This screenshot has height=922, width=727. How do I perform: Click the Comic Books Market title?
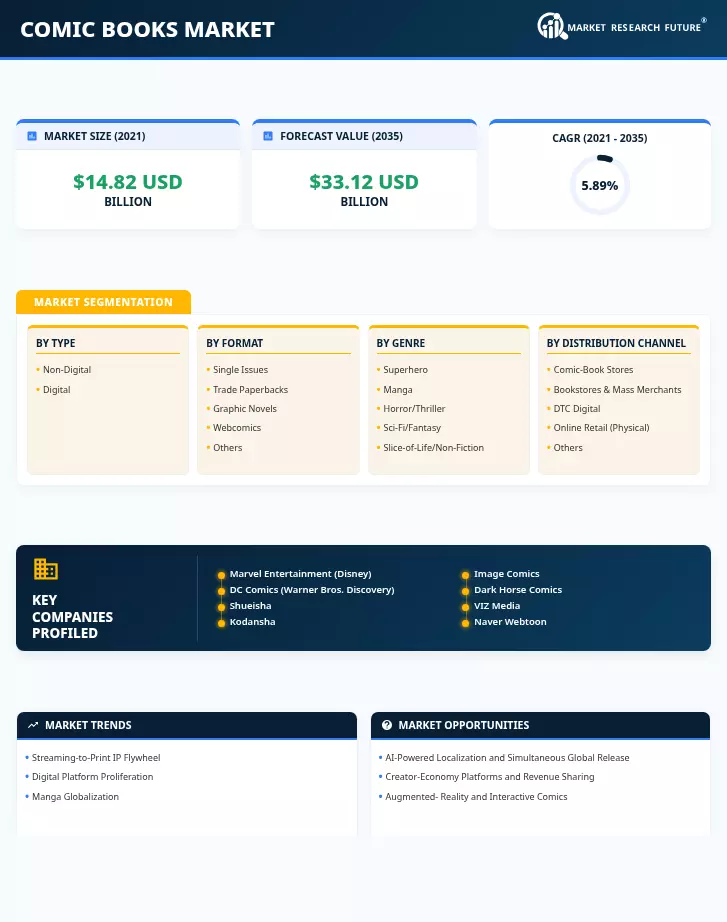148,29
